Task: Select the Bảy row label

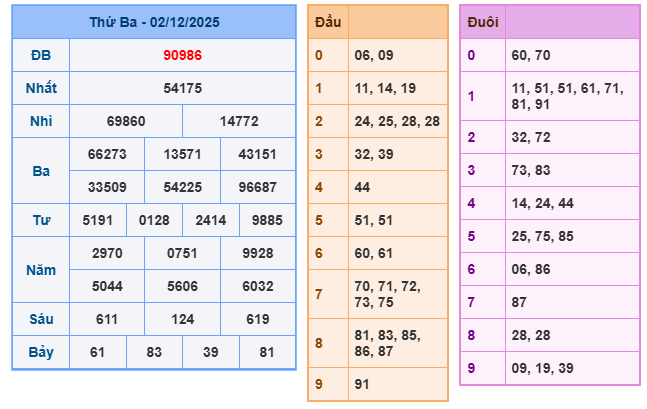Action: (41, 351)
